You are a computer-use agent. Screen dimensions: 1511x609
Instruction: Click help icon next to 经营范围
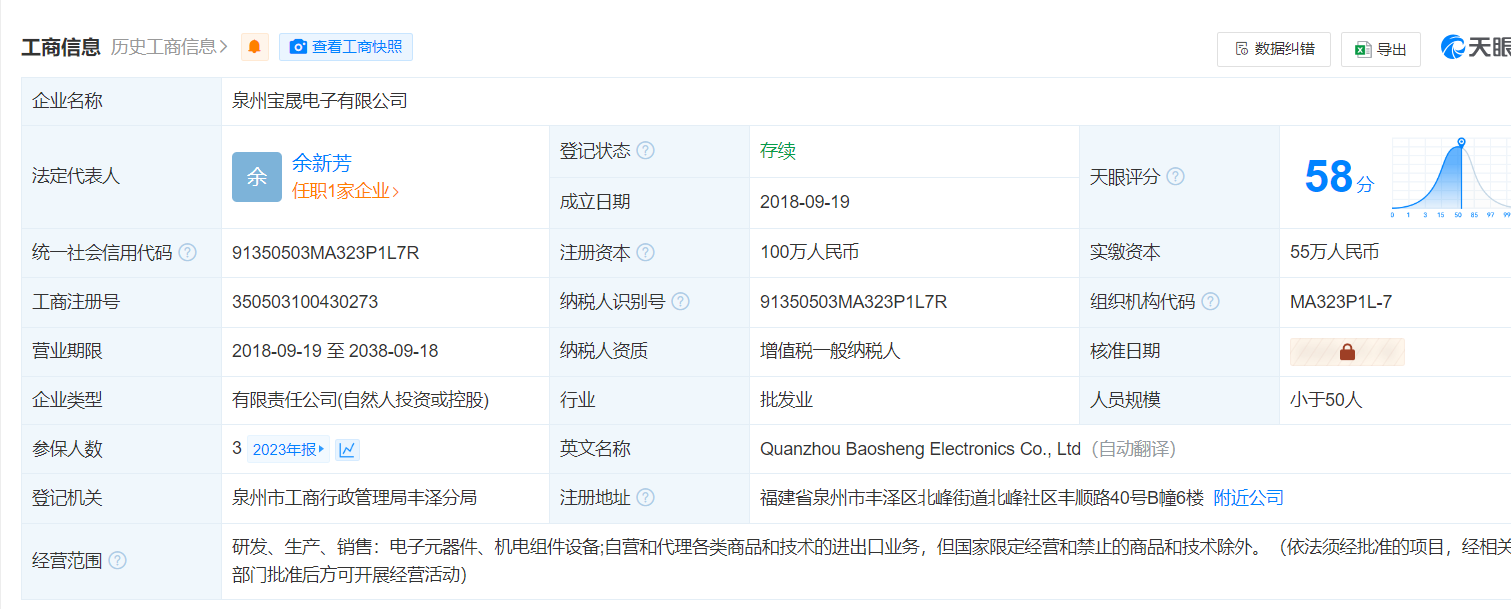[x=118, y=561]
